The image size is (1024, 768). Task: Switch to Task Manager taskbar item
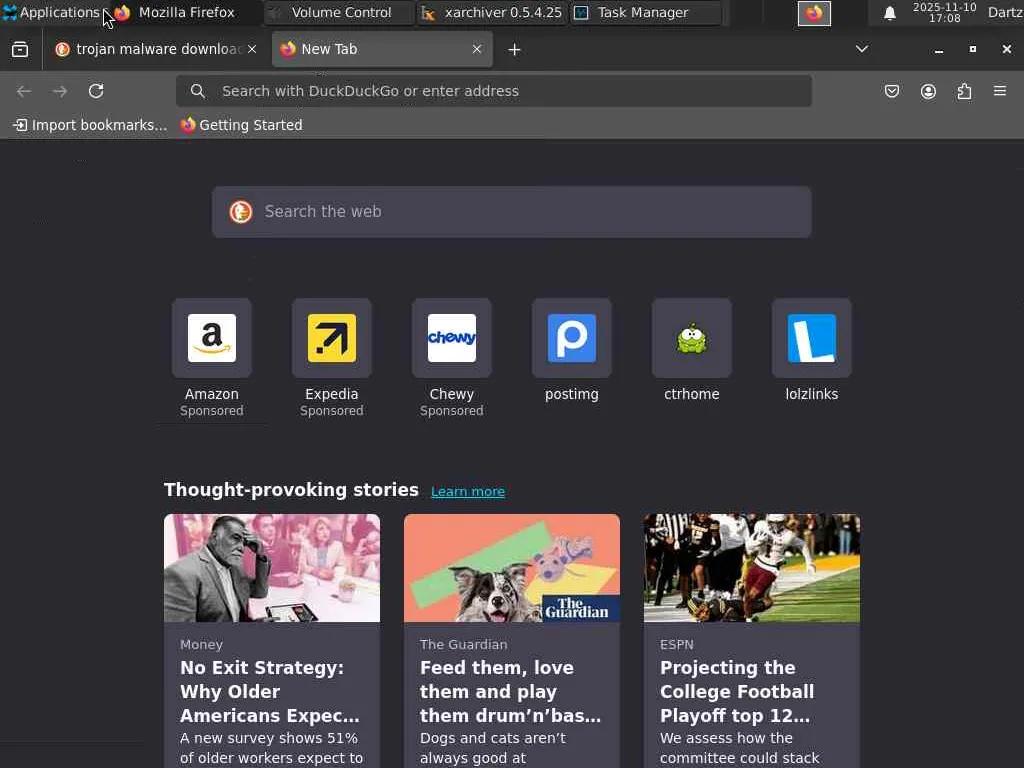click(x=646, y=12)
